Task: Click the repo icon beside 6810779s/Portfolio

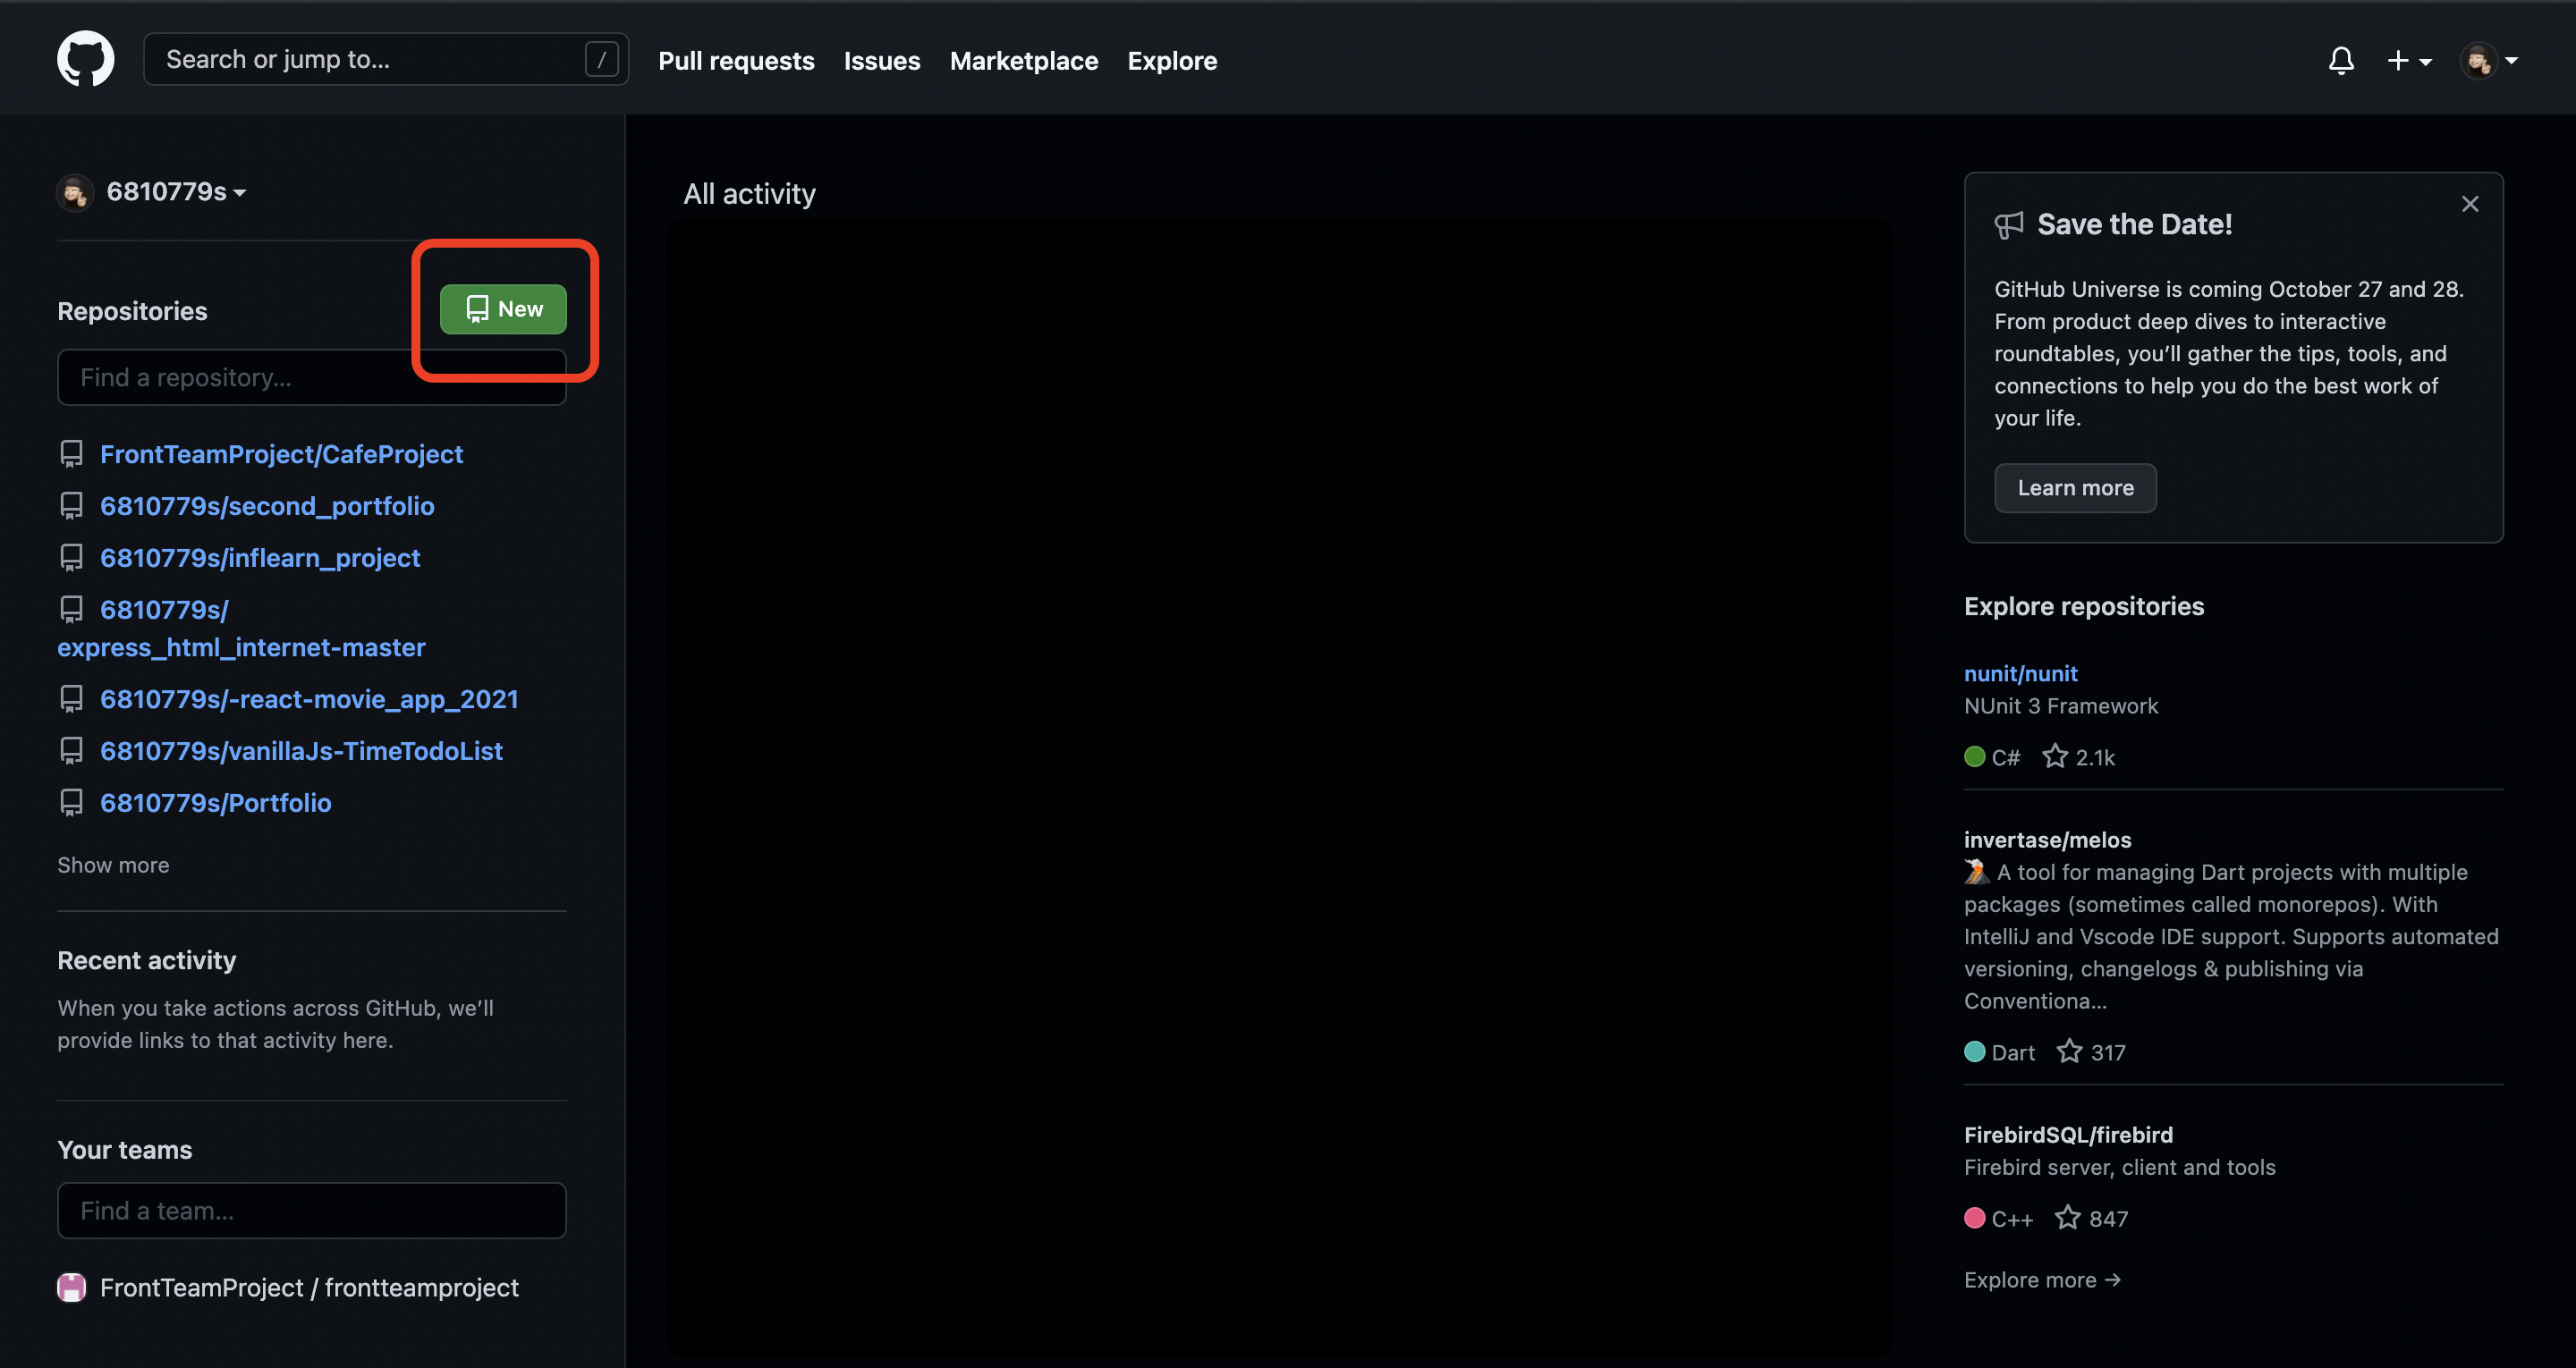Action: coord(72,803)
